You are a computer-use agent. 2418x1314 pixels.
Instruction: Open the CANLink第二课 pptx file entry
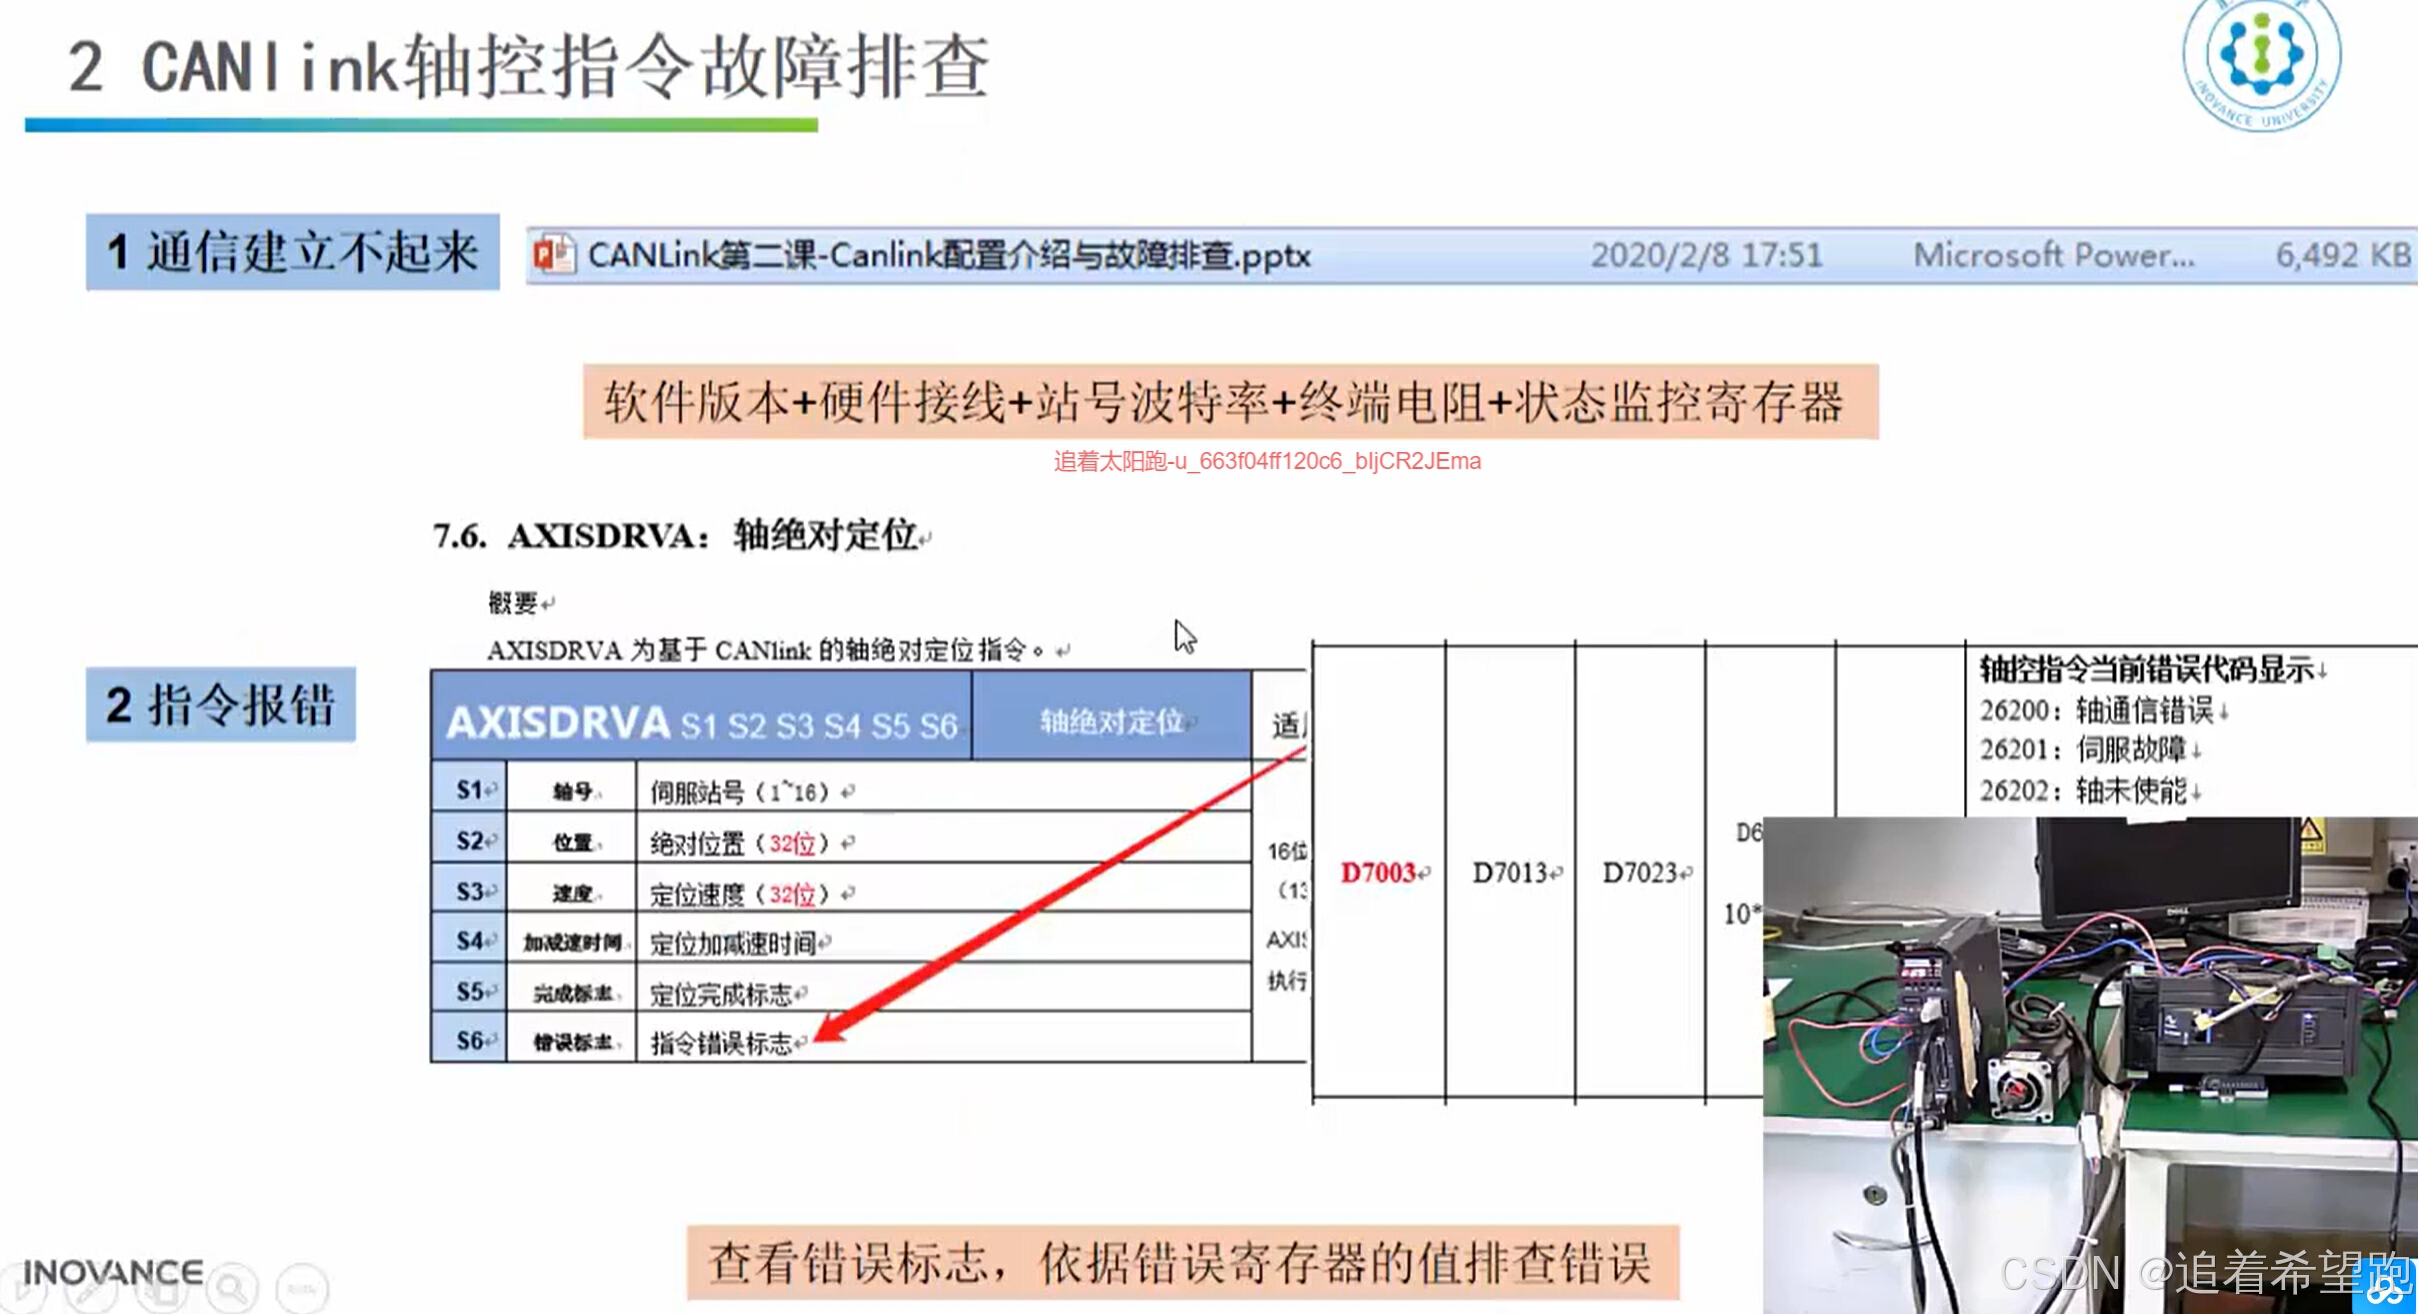(x=948, y=256)
